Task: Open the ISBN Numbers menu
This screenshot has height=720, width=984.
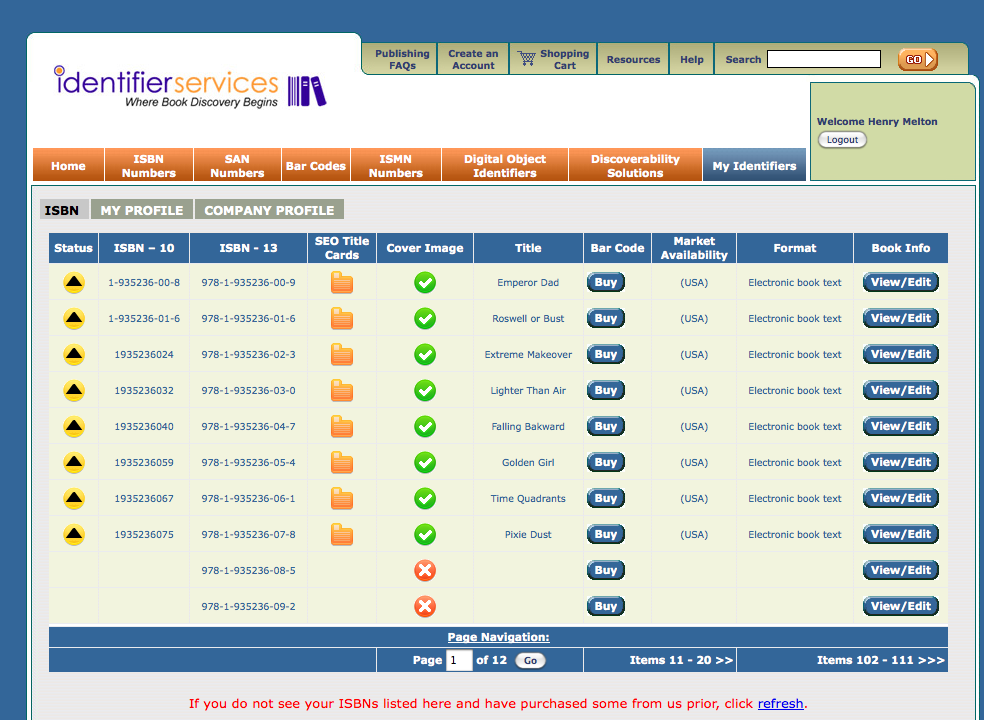Action: tap(149, 166)
